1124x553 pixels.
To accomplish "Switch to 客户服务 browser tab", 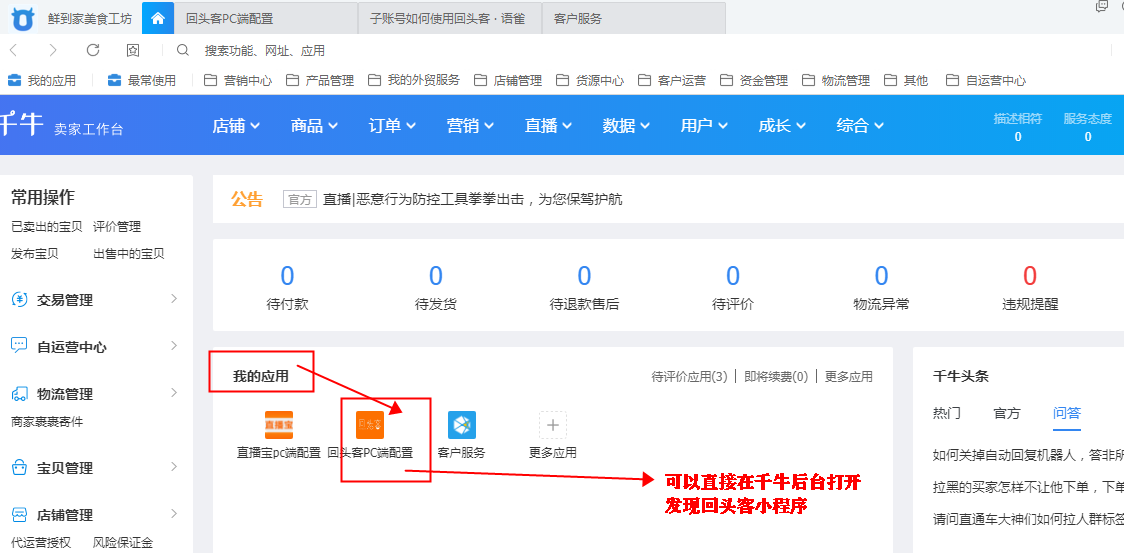I will tap(634, 19).
